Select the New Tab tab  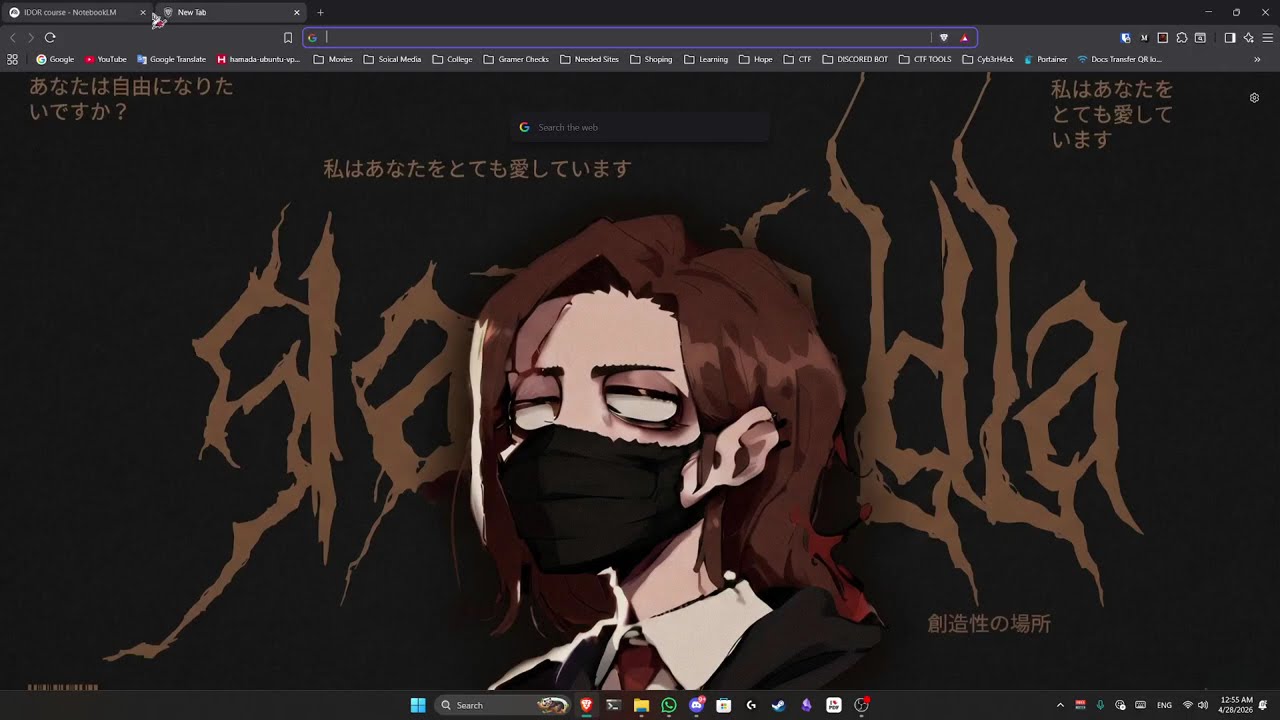pyautogui.click(x=230, y=12)
